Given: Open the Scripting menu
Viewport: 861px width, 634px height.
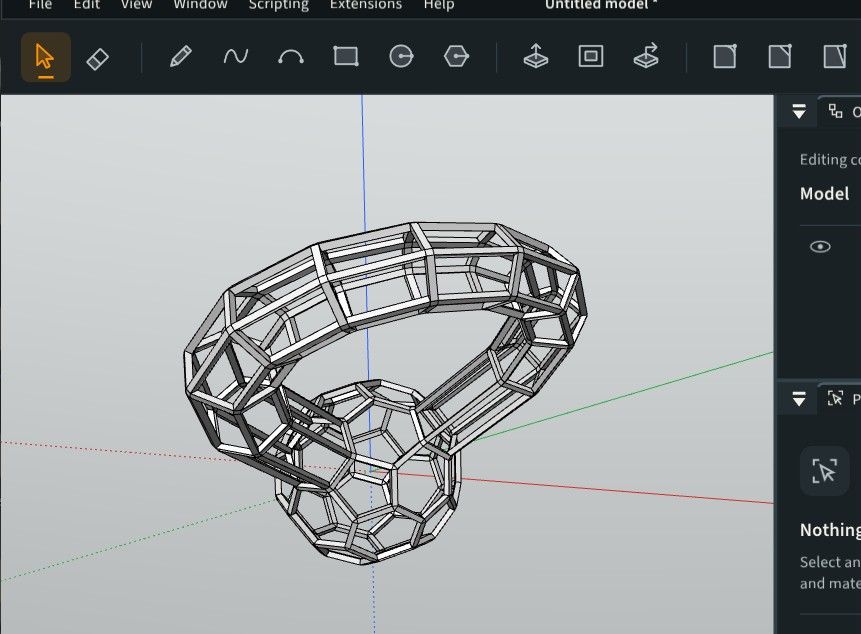Looking at the screenshot, I should tap(278, 5).
